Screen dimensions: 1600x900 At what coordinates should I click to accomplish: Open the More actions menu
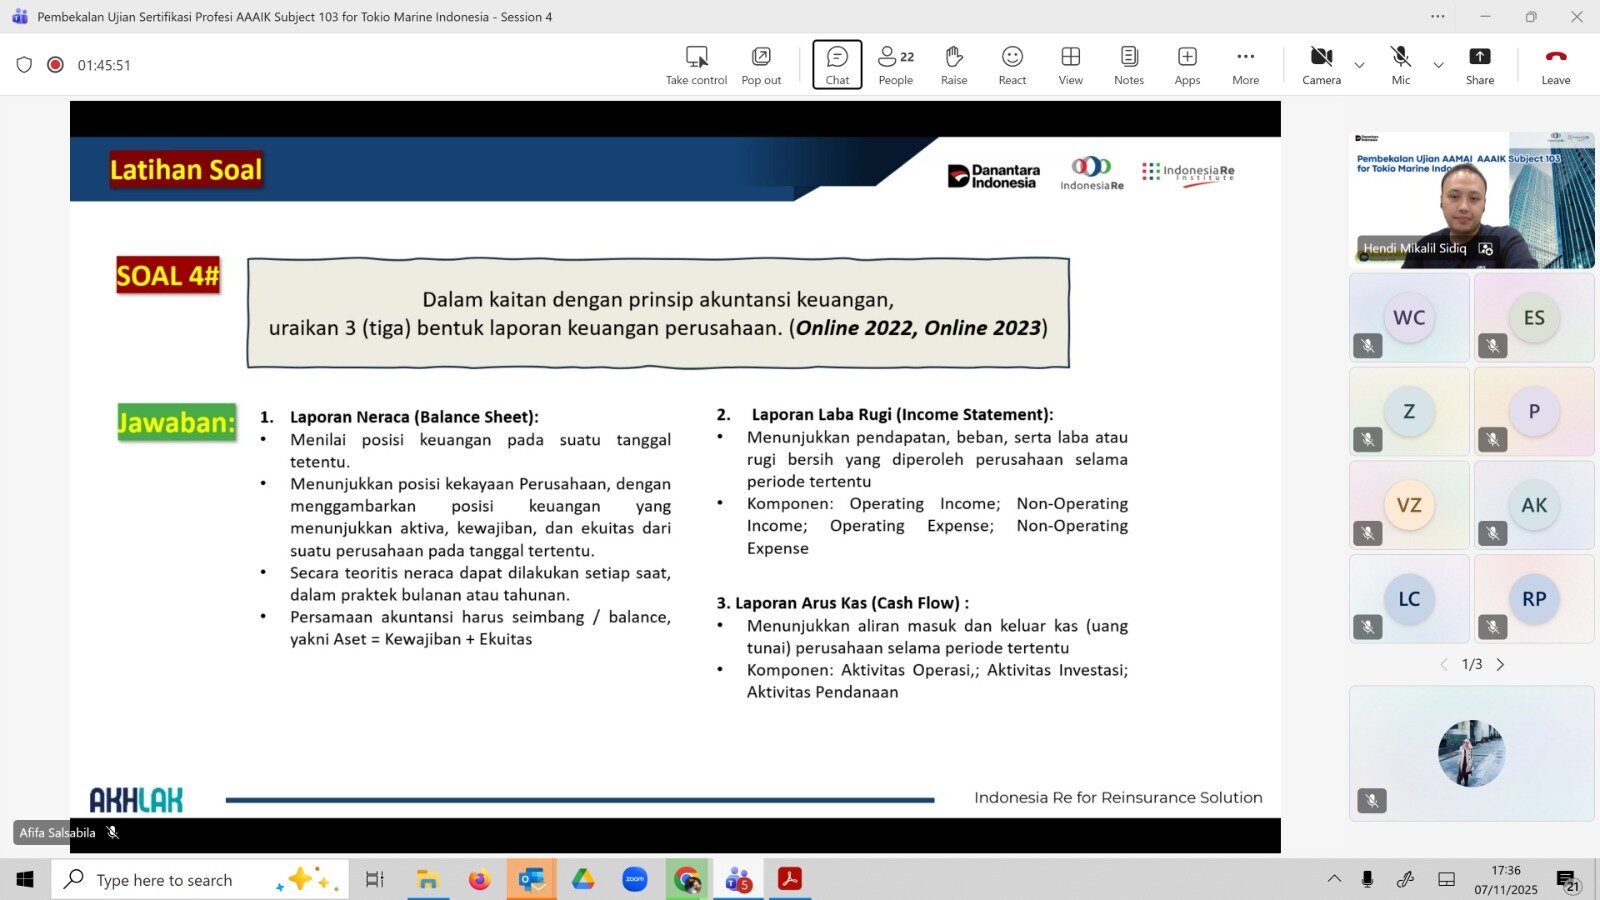tap(1245, 65)
